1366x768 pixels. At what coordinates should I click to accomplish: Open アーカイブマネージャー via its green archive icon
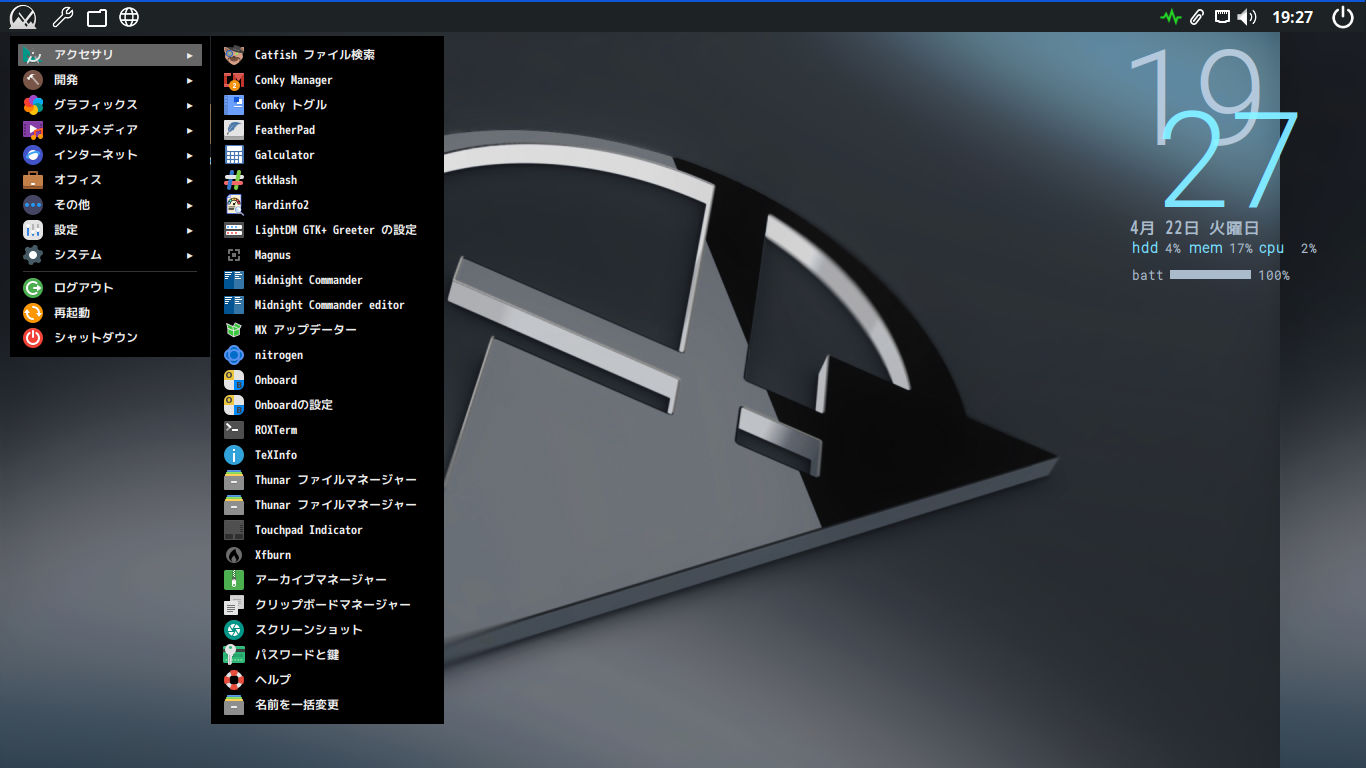234,580
